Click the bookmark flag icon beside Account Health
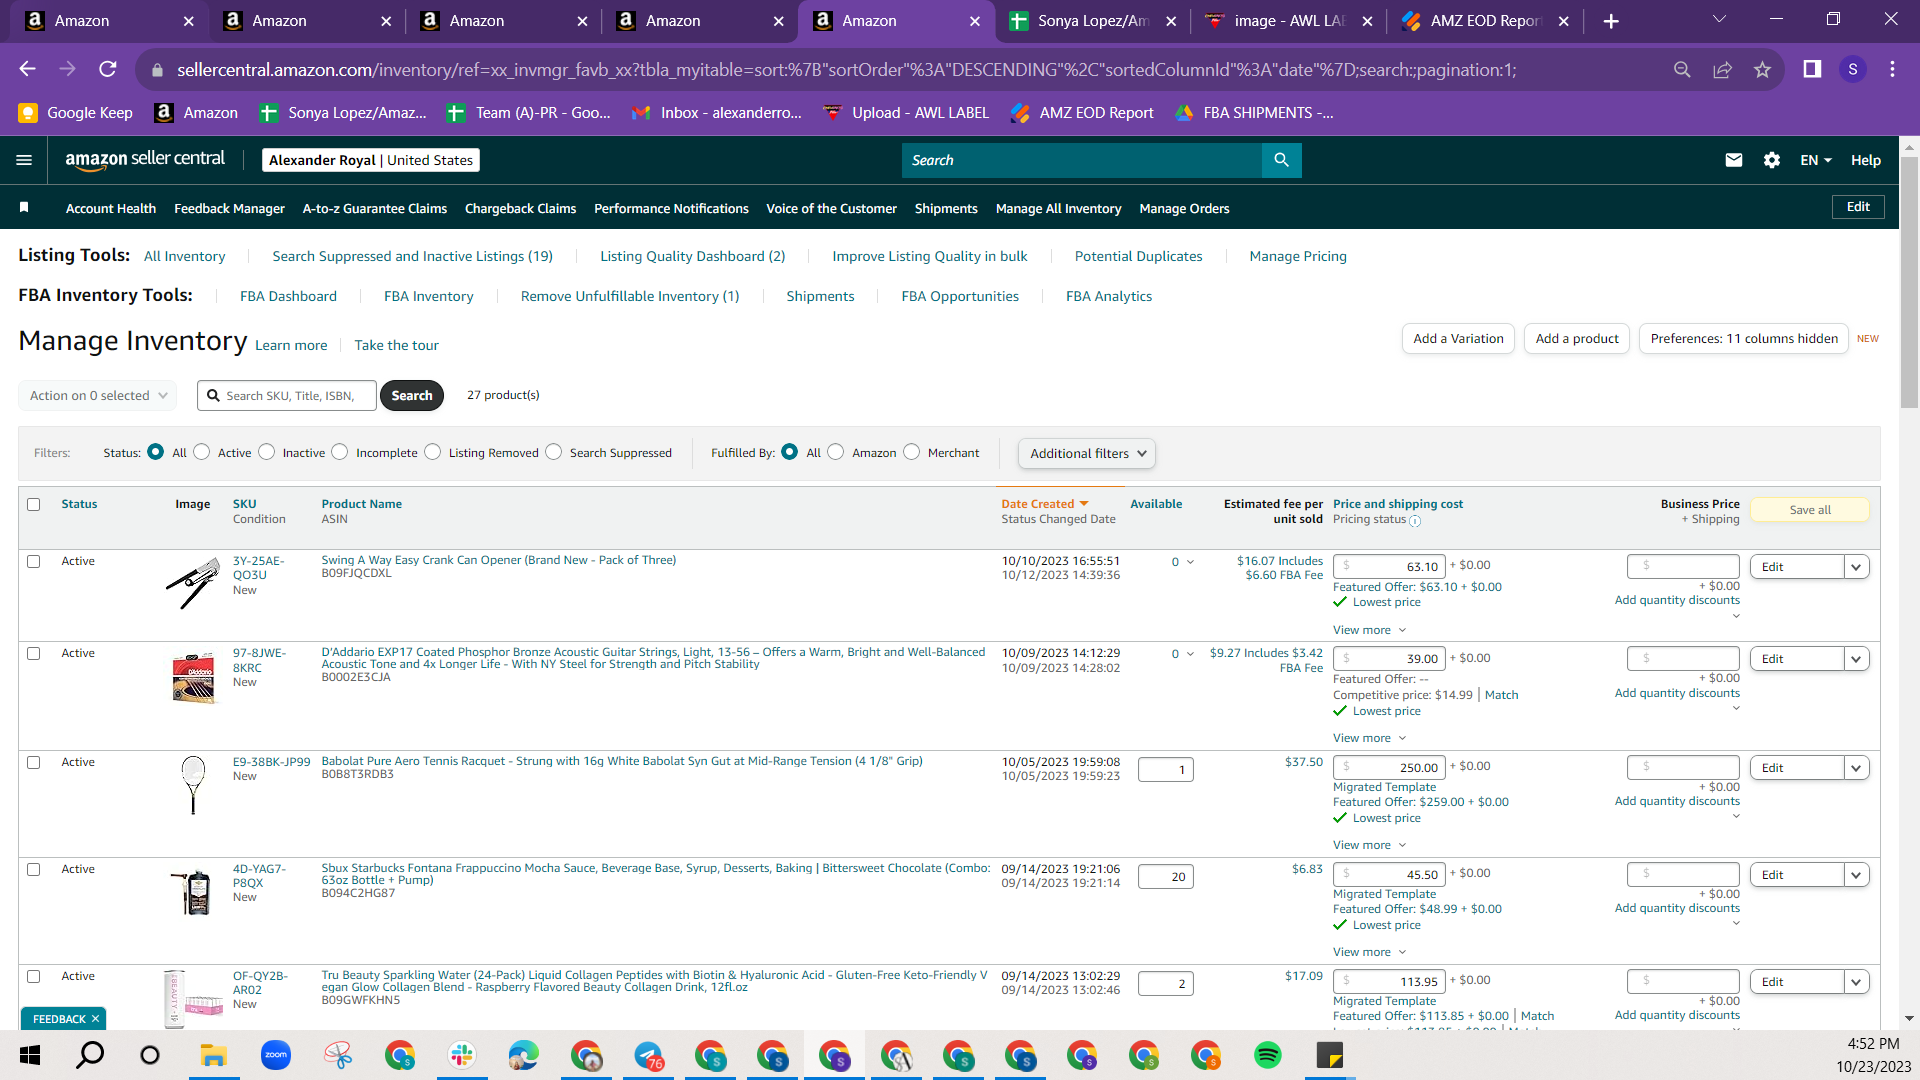1920x1080 pixels. [24, 207]
